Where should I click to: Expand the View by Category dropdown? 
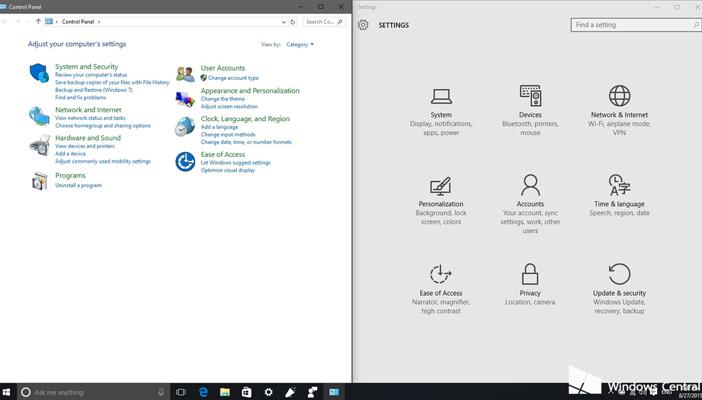[300, 45]
